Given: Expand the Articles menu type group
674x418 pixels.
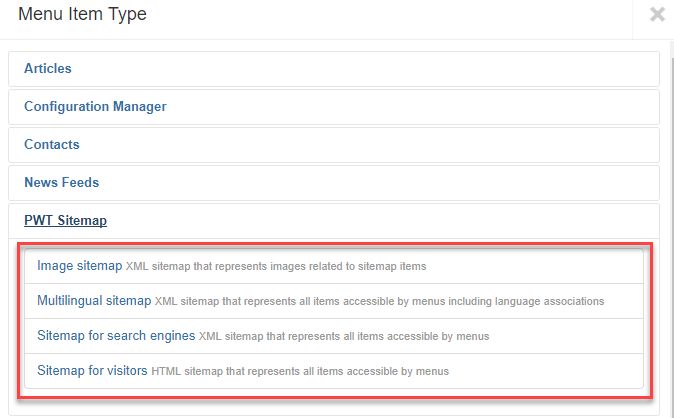Looking at the screenshot, I should (47, 69).
